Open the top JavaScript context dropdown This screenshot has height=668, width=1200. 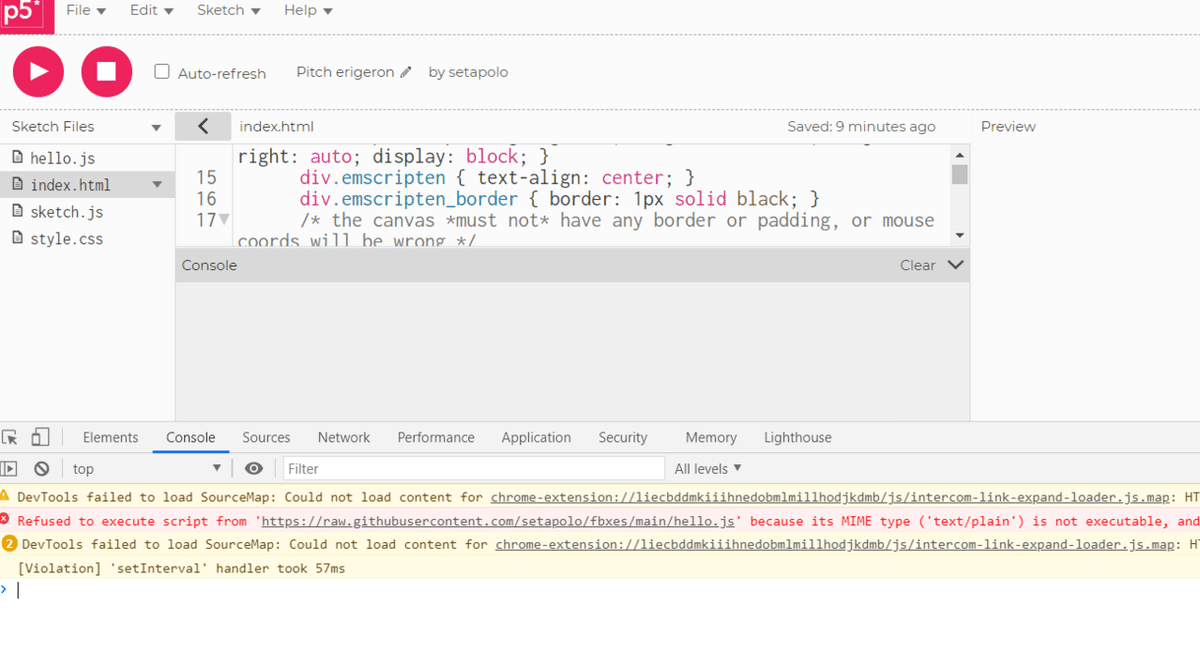coord(146,468)
